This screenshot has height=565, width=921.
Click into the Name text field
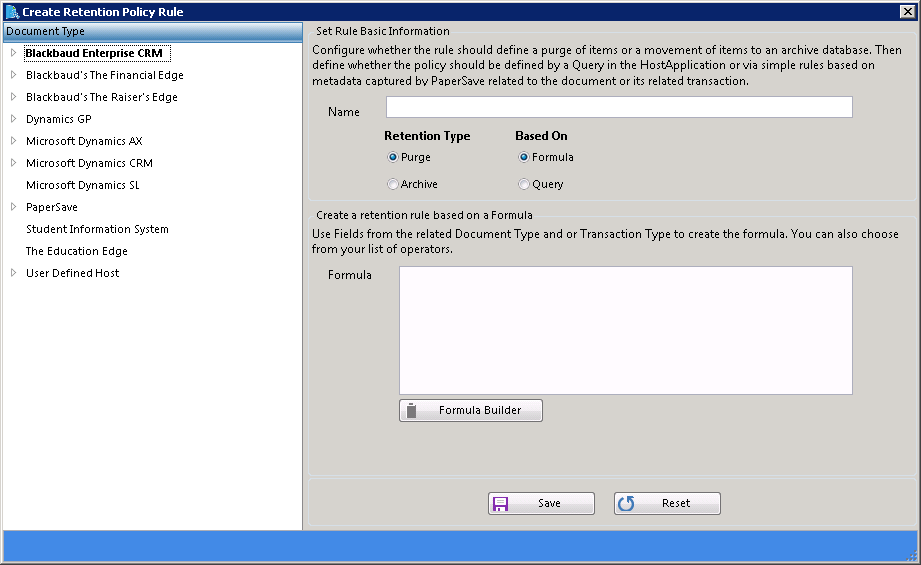click(619, 107)
